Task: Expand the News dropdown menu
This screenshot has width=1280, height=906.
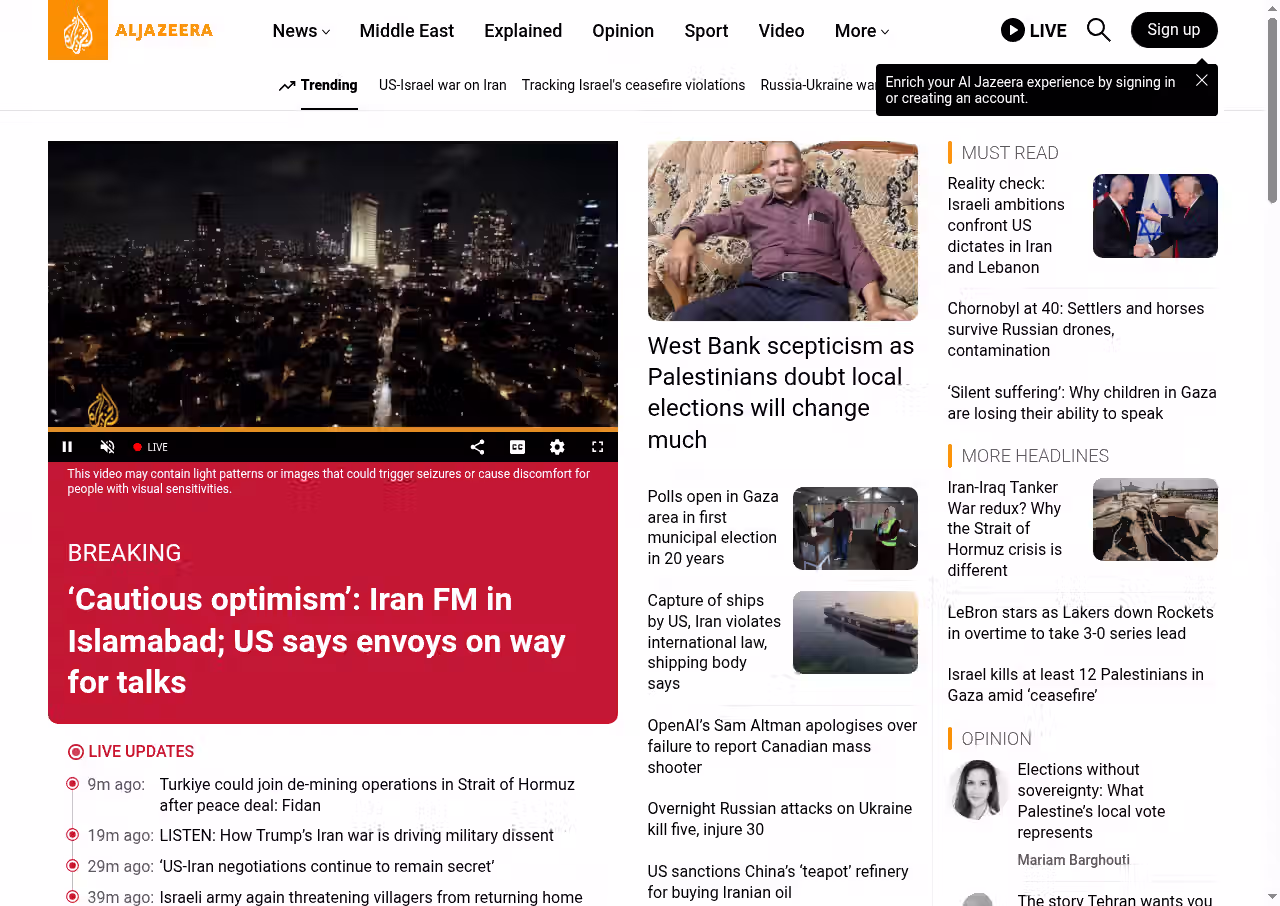Action: point(301,31)
